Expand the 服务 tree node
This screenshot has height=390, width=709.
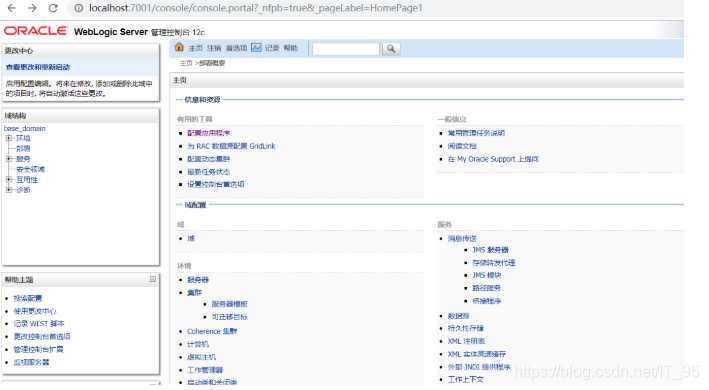pos(9,159)
